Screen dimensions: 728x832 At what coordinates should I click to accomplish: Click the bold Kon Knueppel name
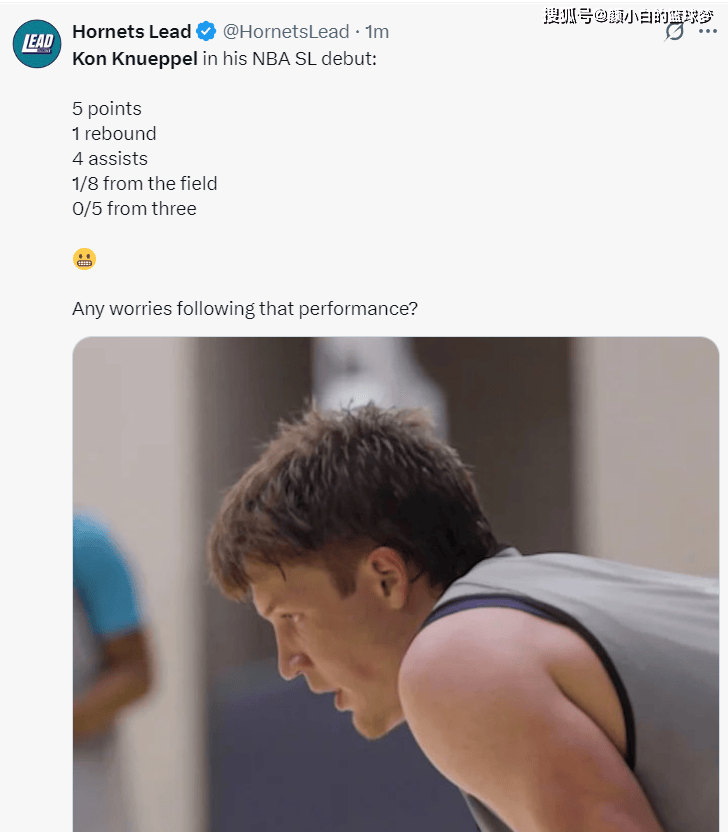[x=134, y=58]
